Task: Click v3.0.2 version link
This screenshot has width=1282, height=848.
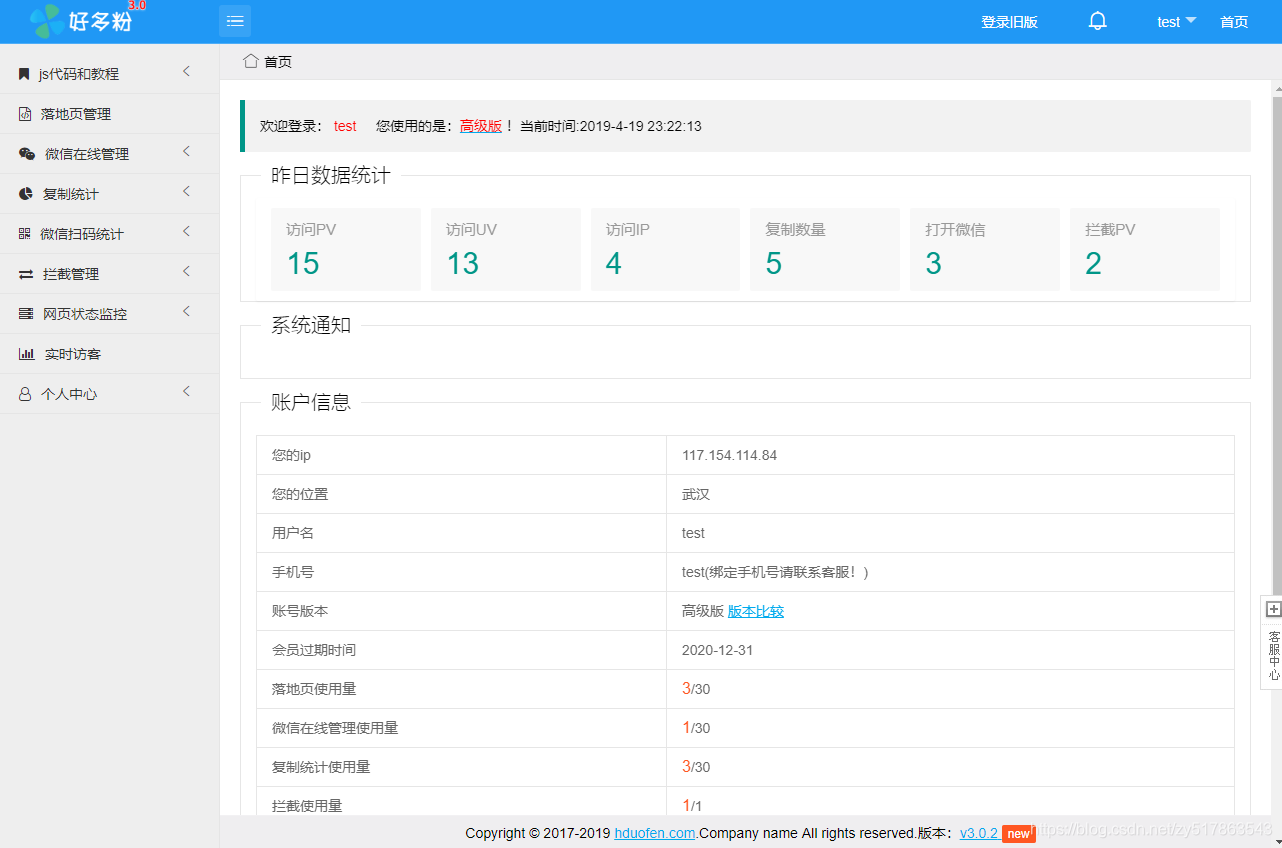Action: (x=979, y=833)
